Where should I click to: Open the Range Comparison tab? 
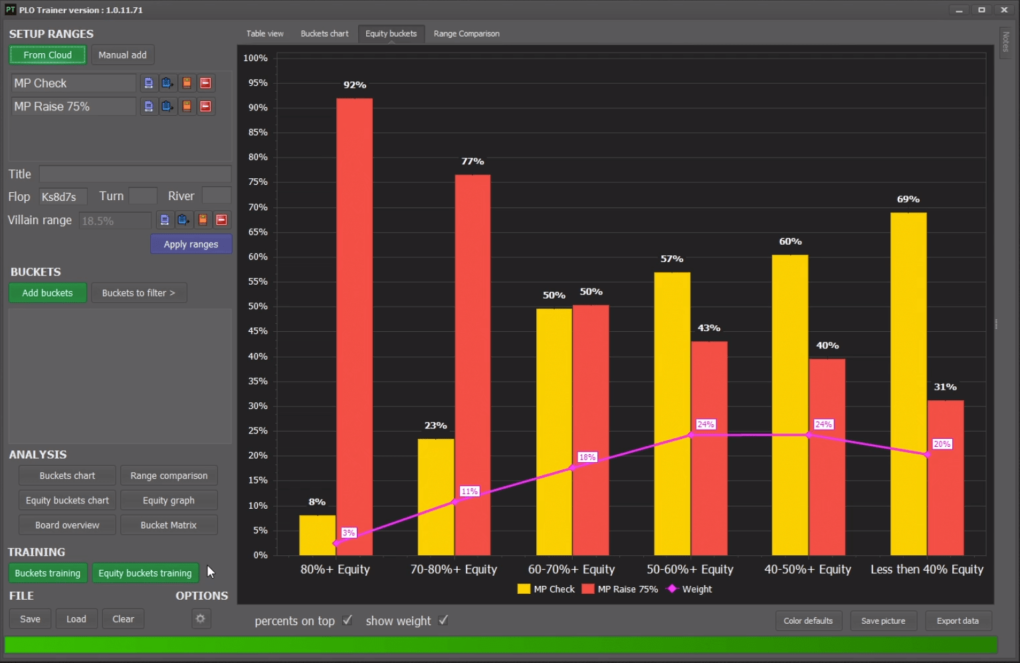point(466,33)
